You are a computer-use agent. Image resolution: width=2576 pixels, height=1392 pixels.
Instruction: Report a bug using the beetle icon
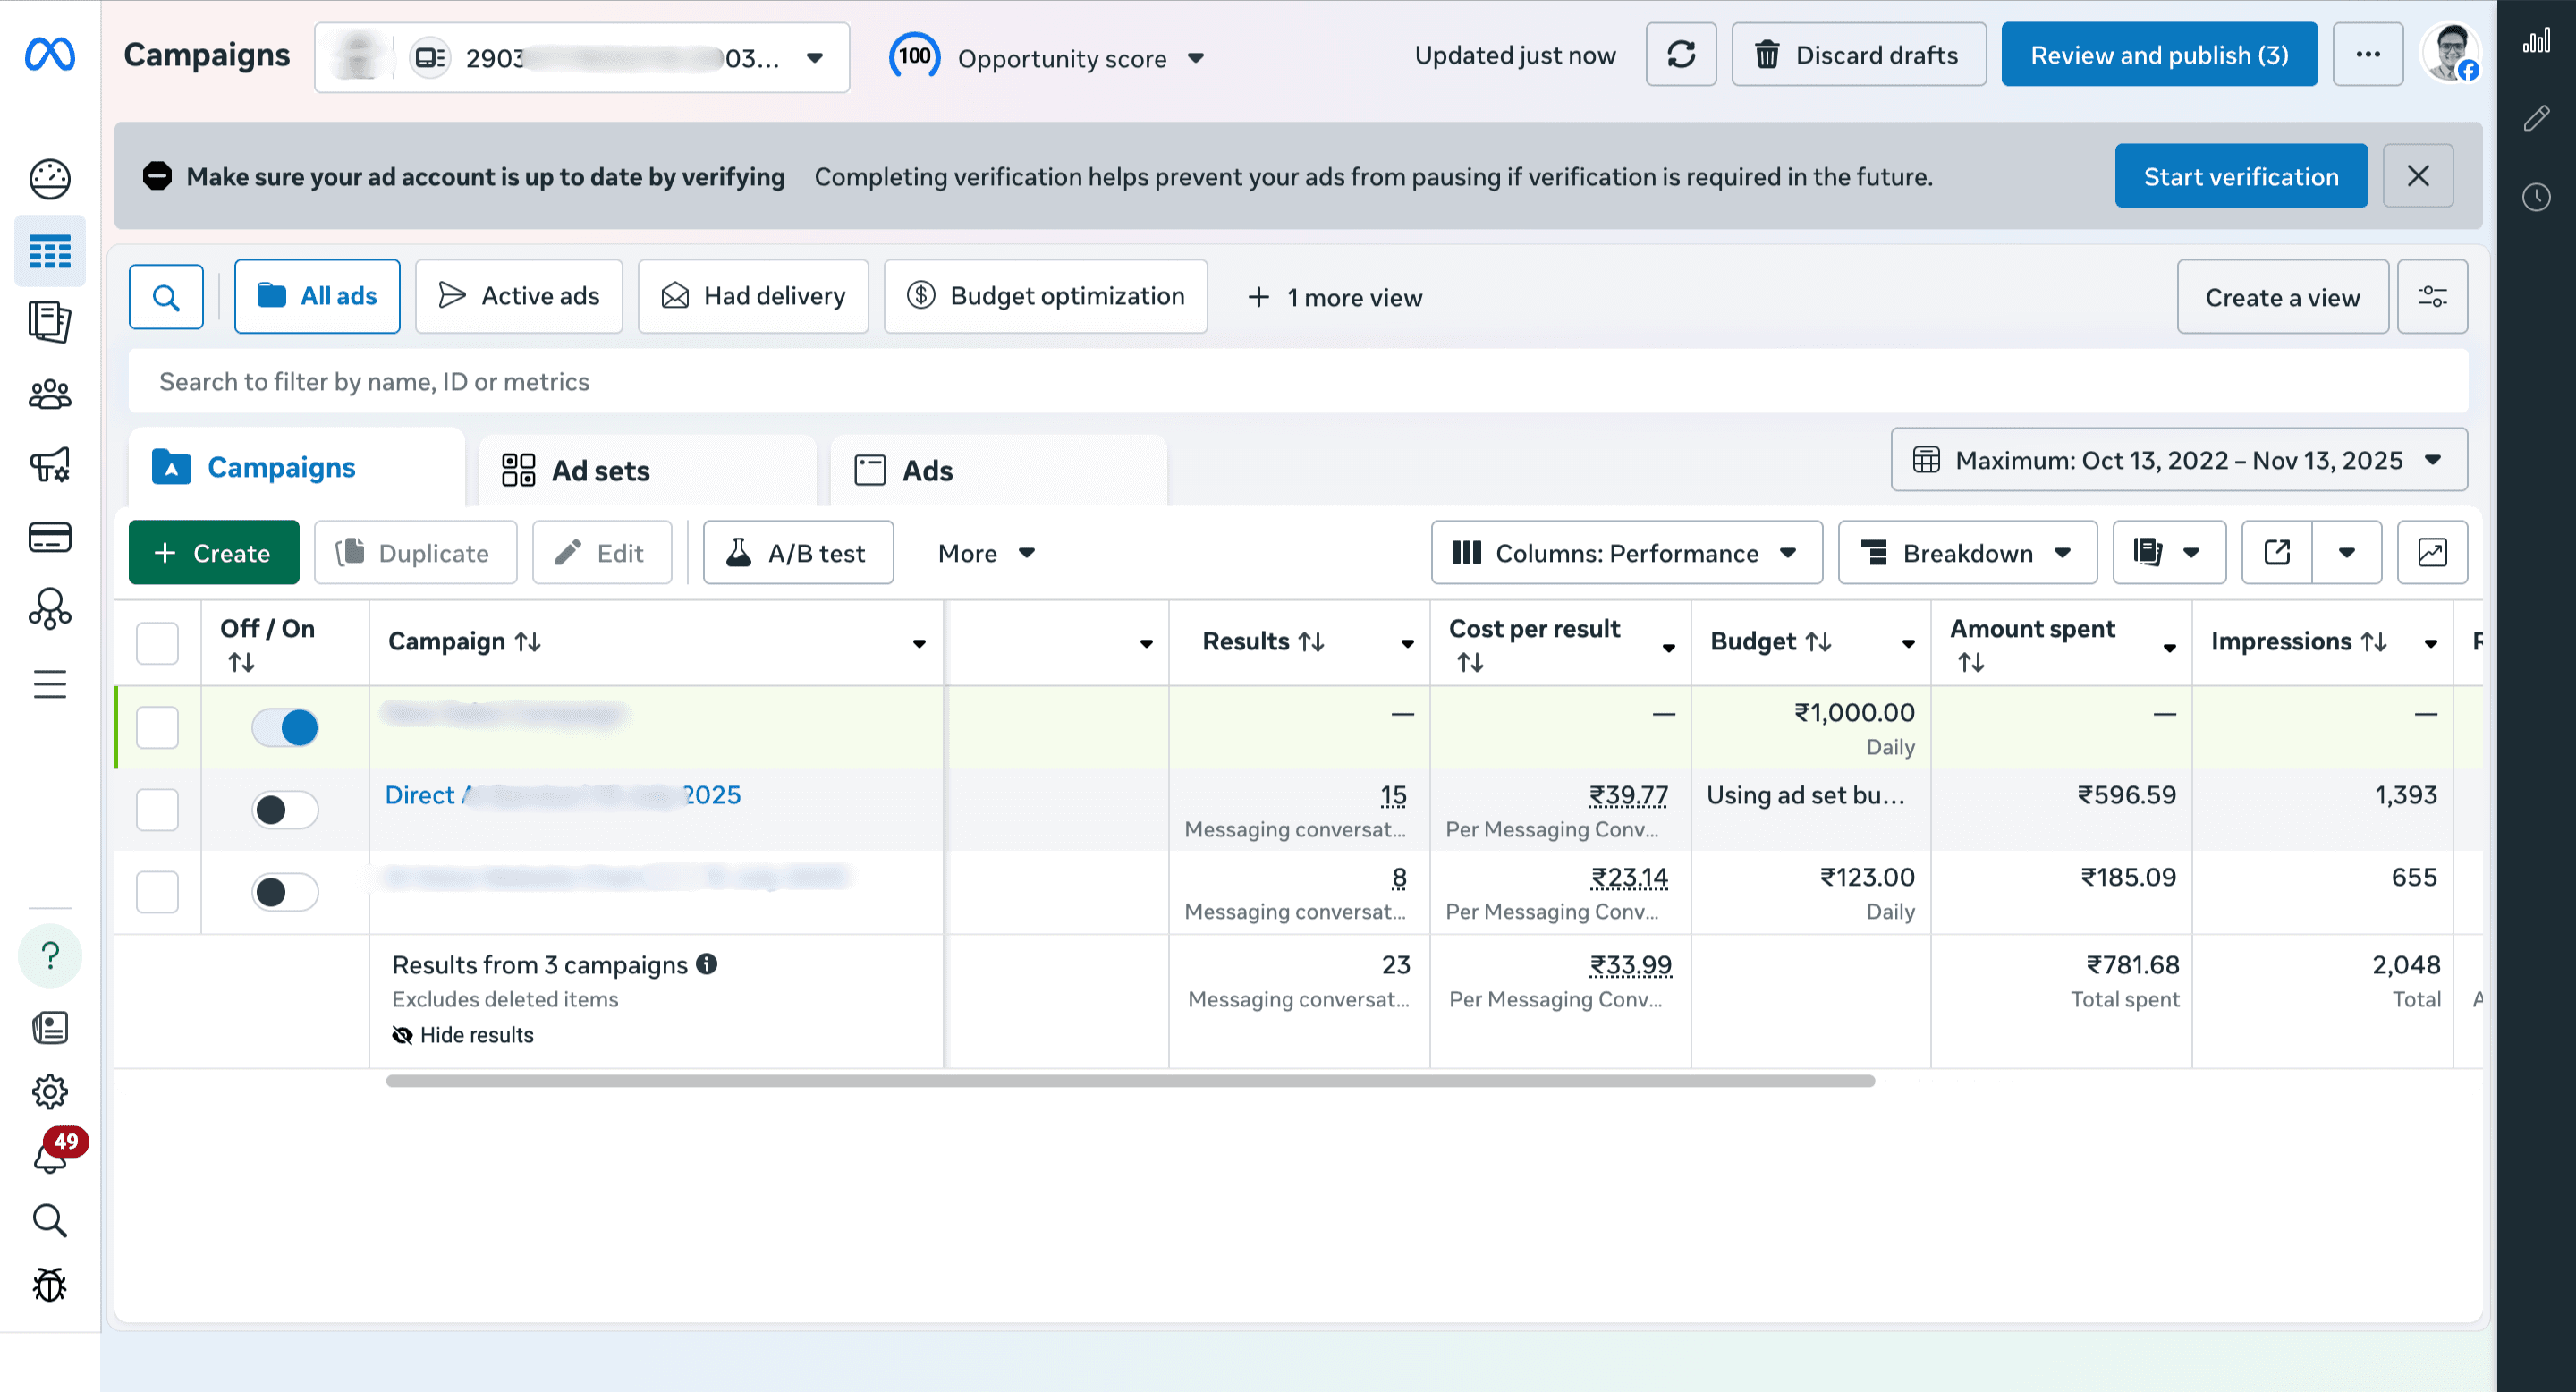[49, 1286]
